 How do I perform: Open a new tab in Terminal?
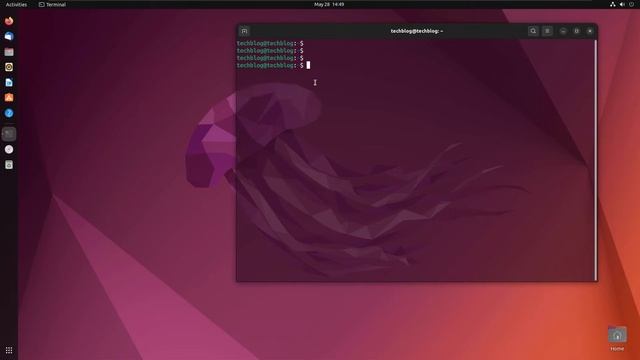(244, 31)
